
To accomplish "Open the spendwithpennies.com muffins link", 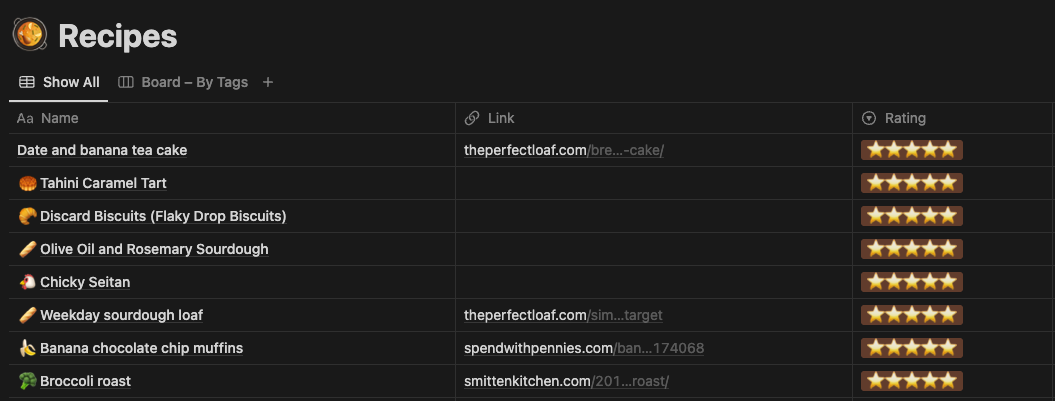I will (584, 348).
